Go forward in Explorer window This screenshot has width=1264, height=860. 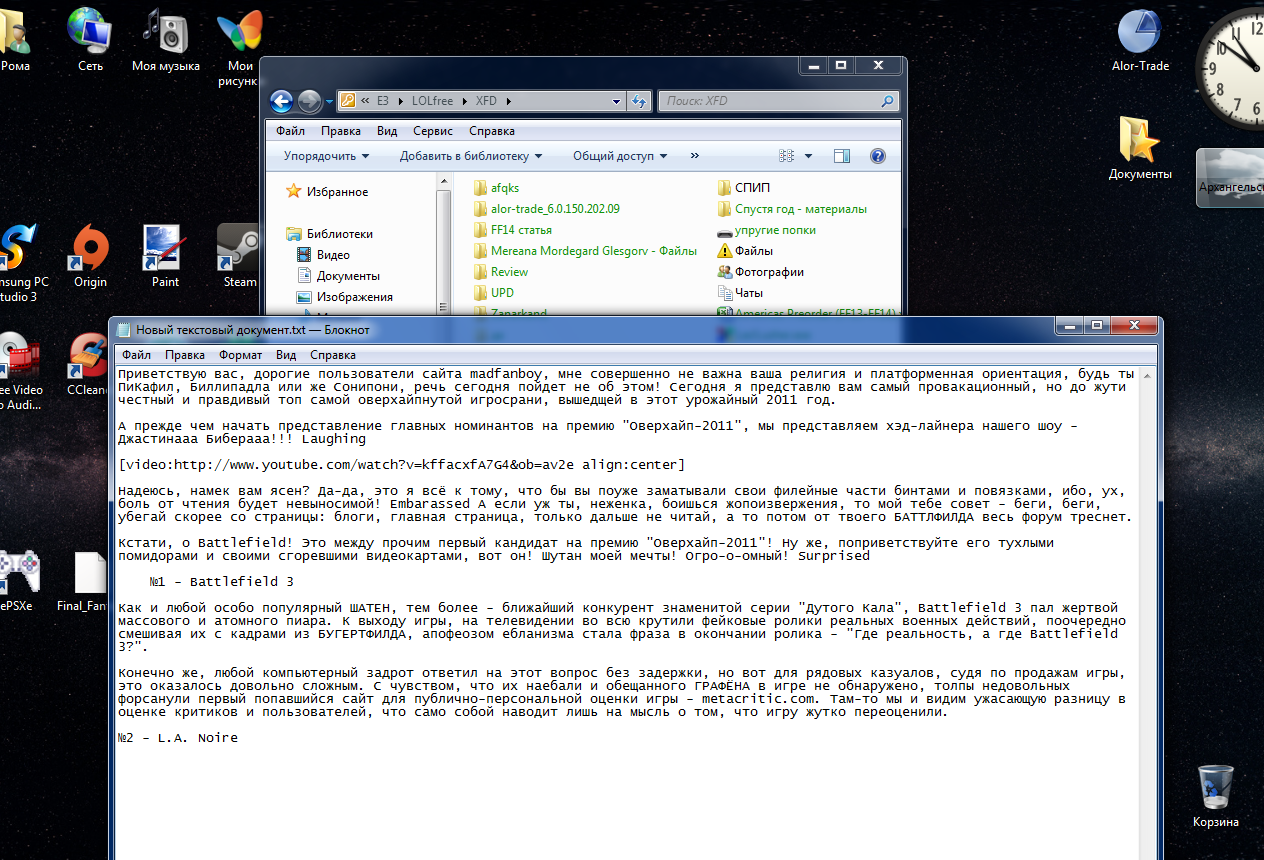[309, 101]
